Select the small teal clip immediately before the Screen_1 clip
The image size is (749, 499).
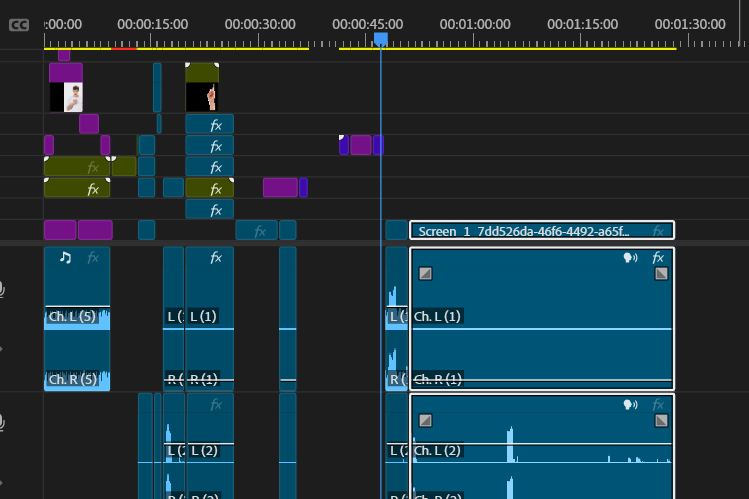coord(396,230)
